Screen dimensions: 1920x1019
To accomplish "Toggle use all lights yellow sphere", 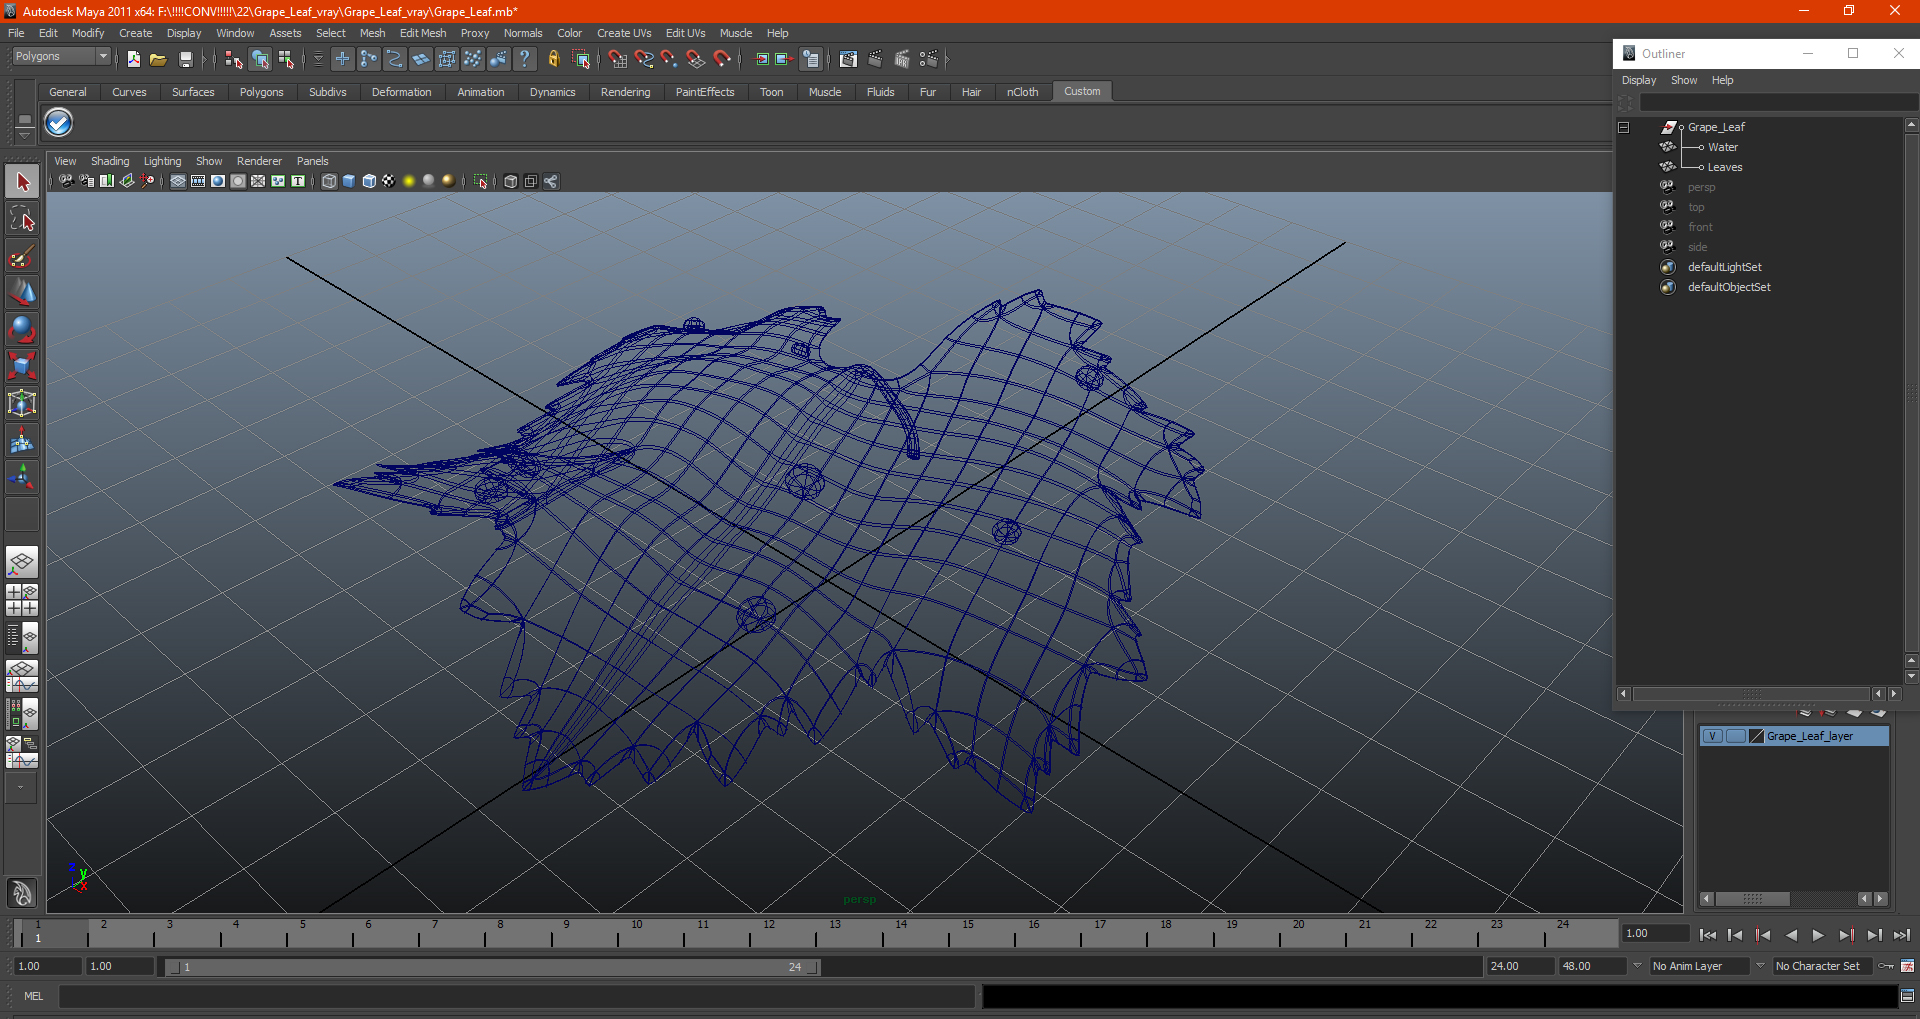I will pos(408,181).
